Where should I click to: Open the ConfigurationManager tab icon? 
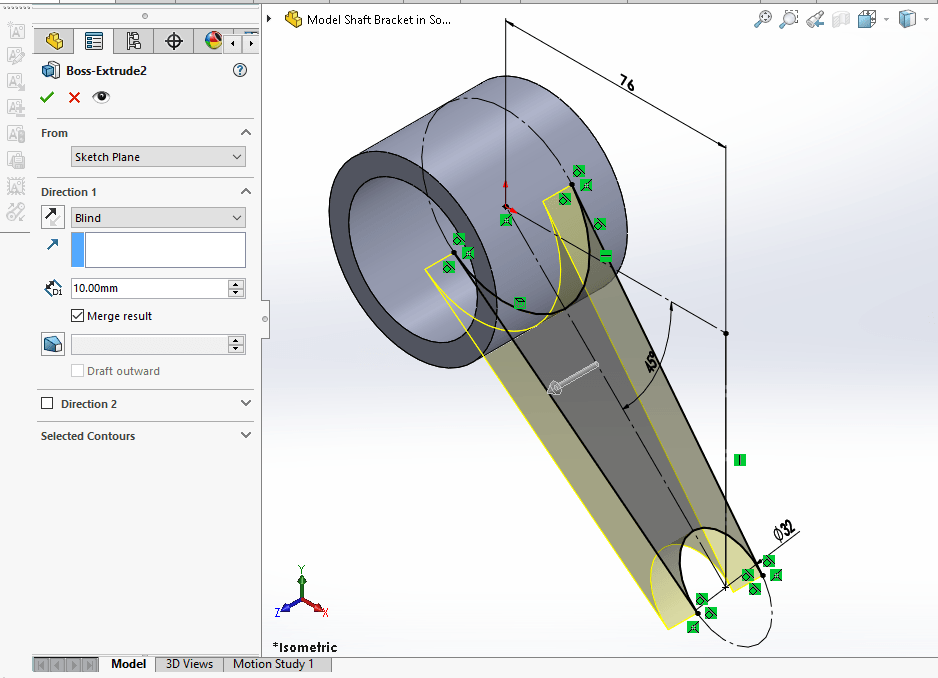(133, 41)
